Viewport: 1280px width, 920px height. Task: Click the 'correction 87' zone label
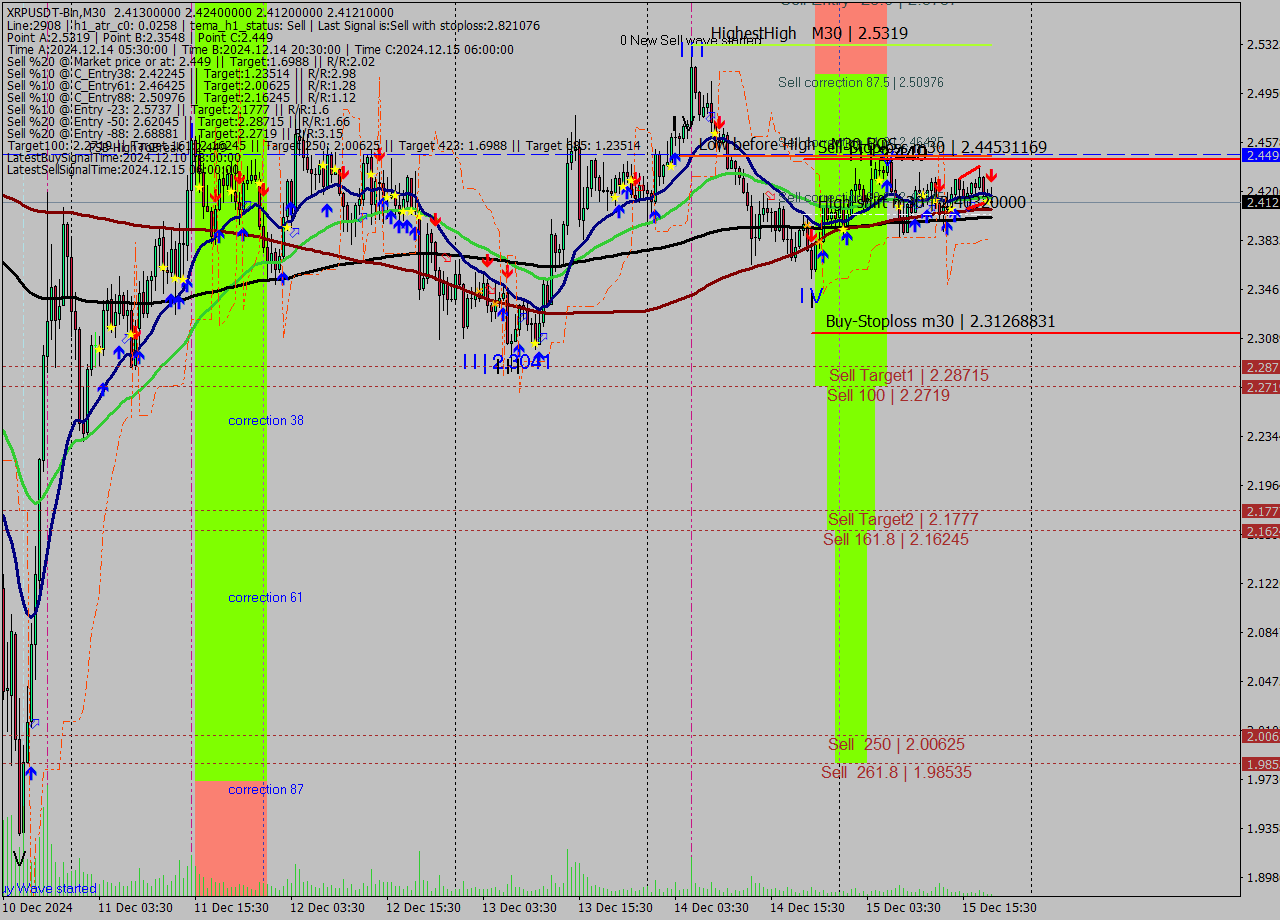266,789
